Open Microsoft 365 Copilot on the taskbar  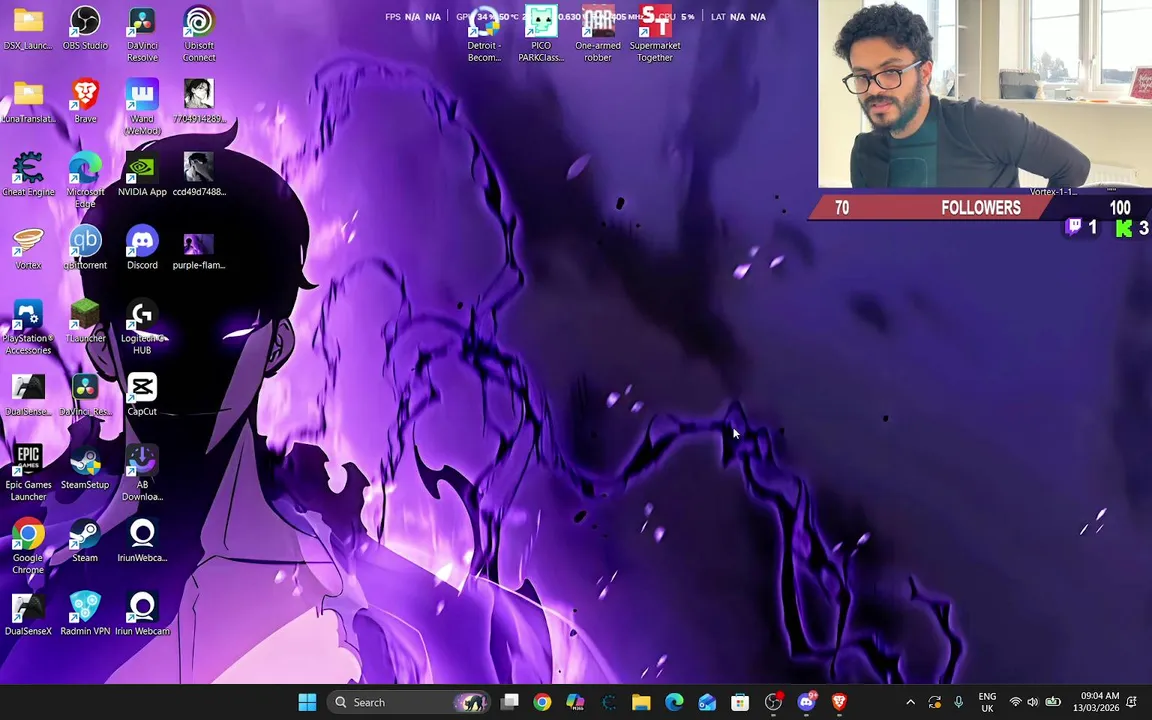[575, 702]
